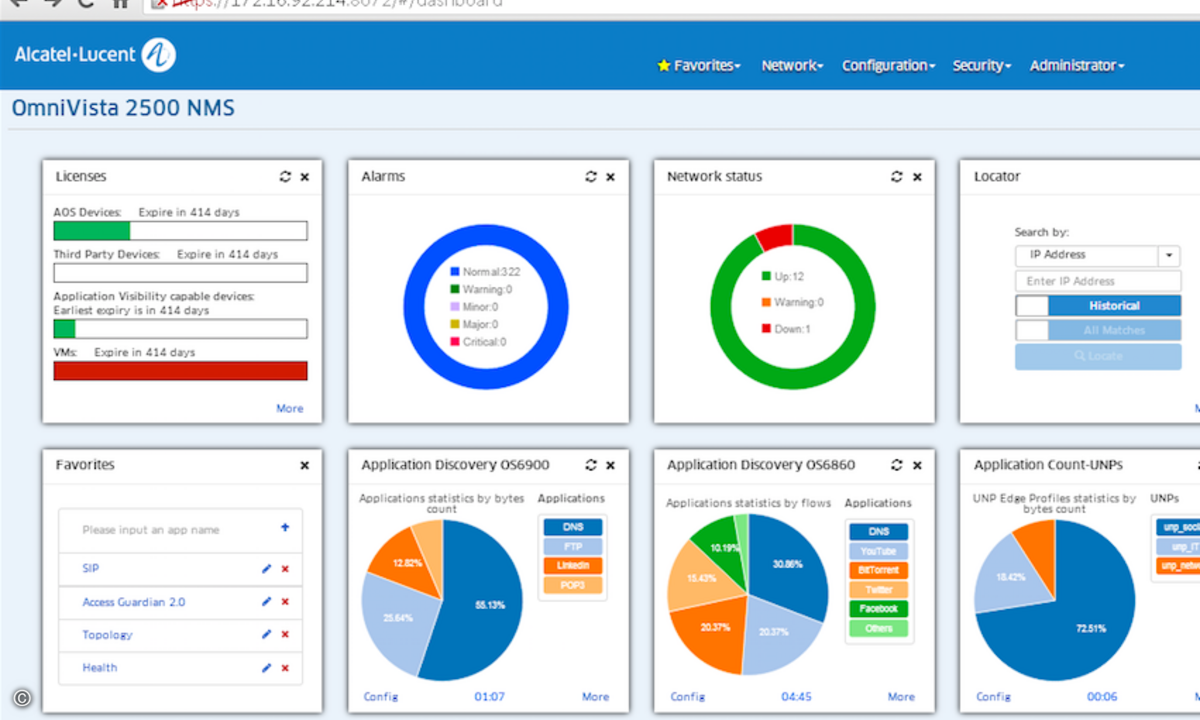
Task: Open the Search by IP Address dropdown
Action: pyautogui.click(x=1098, y=255)
